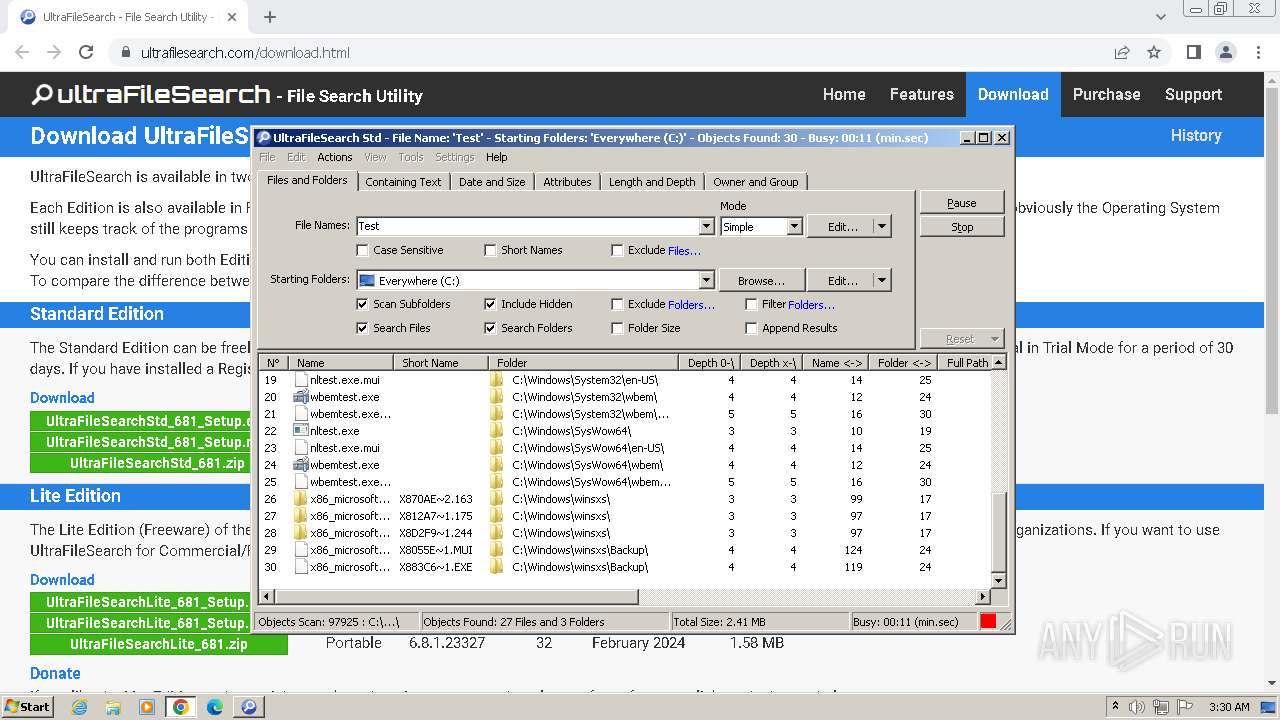Expand the Starting Folders dropdown

click(706, 281)
